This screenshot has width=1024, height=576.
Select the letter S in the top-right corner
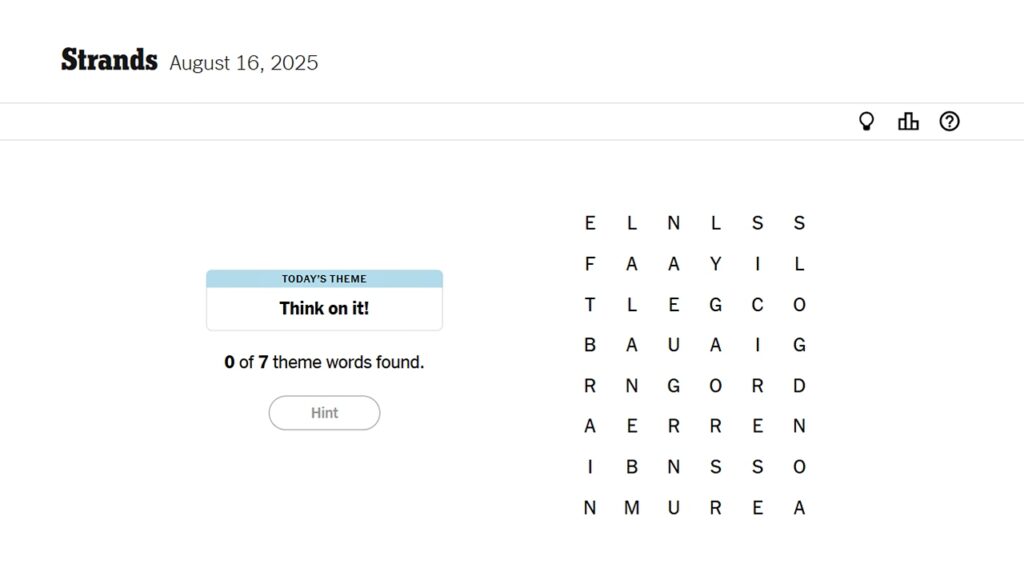pyautogui.click(x=799, y=223)
